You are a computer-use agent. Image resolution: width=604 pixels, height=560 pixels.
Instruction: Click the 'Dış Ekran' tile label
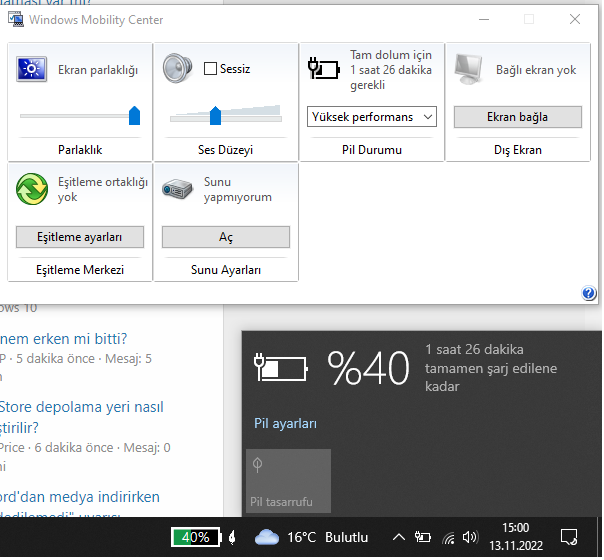click(x=519, y=150)
